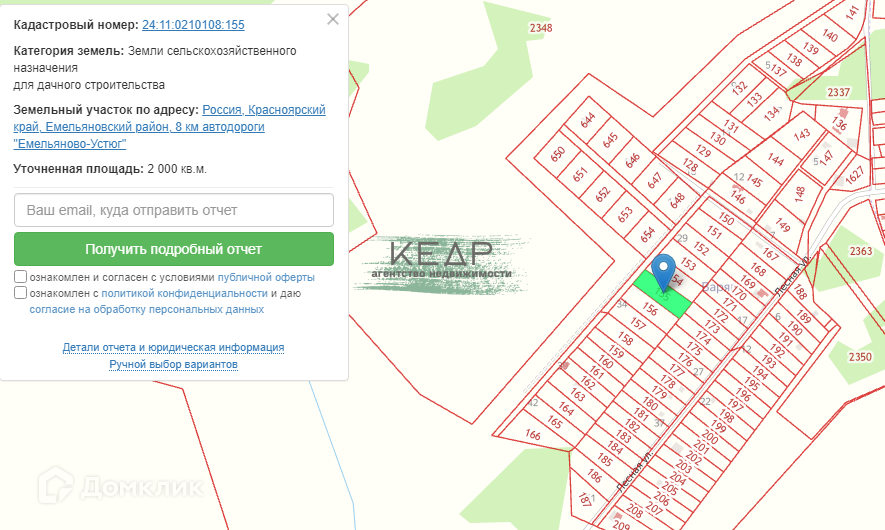The image size is (885, 530).
Task: Open 'политикой конфиденциальности' link
Action: (x=185, y=293)
